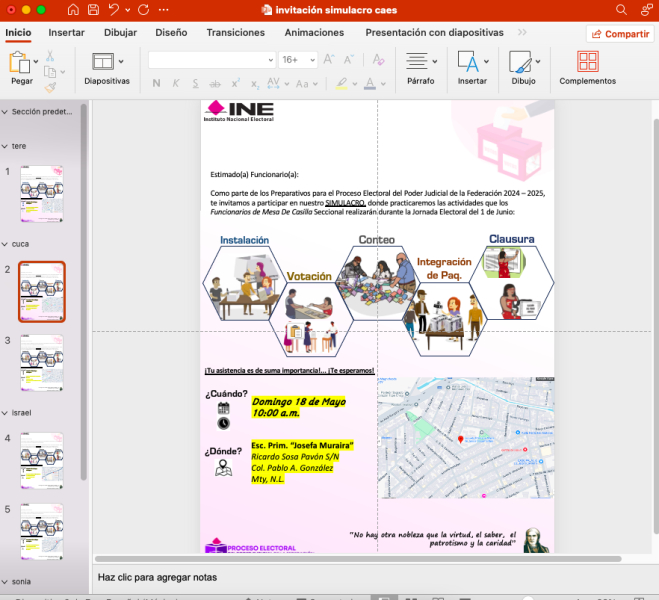659x600 pixels.
Task: Toggle bold formatting N button
Action: coord(155,83)
